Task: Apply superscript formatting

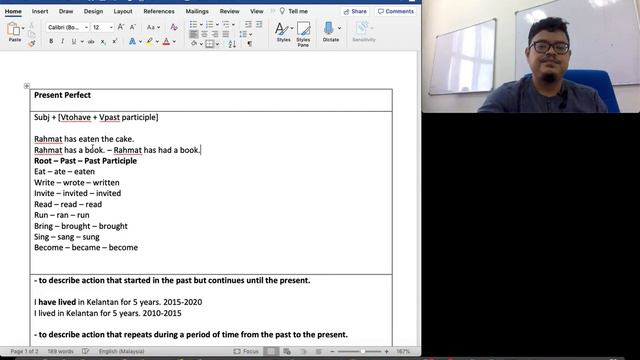Action: click(115, 42)
